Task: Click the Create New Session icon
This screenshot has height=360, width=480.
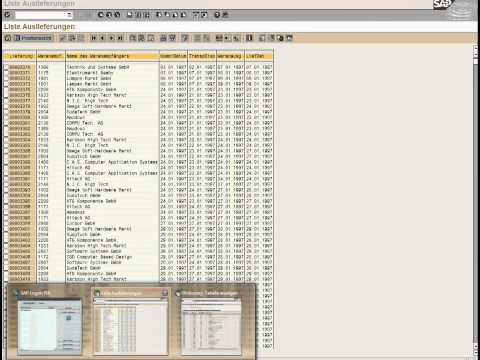Action: (196, 15)
